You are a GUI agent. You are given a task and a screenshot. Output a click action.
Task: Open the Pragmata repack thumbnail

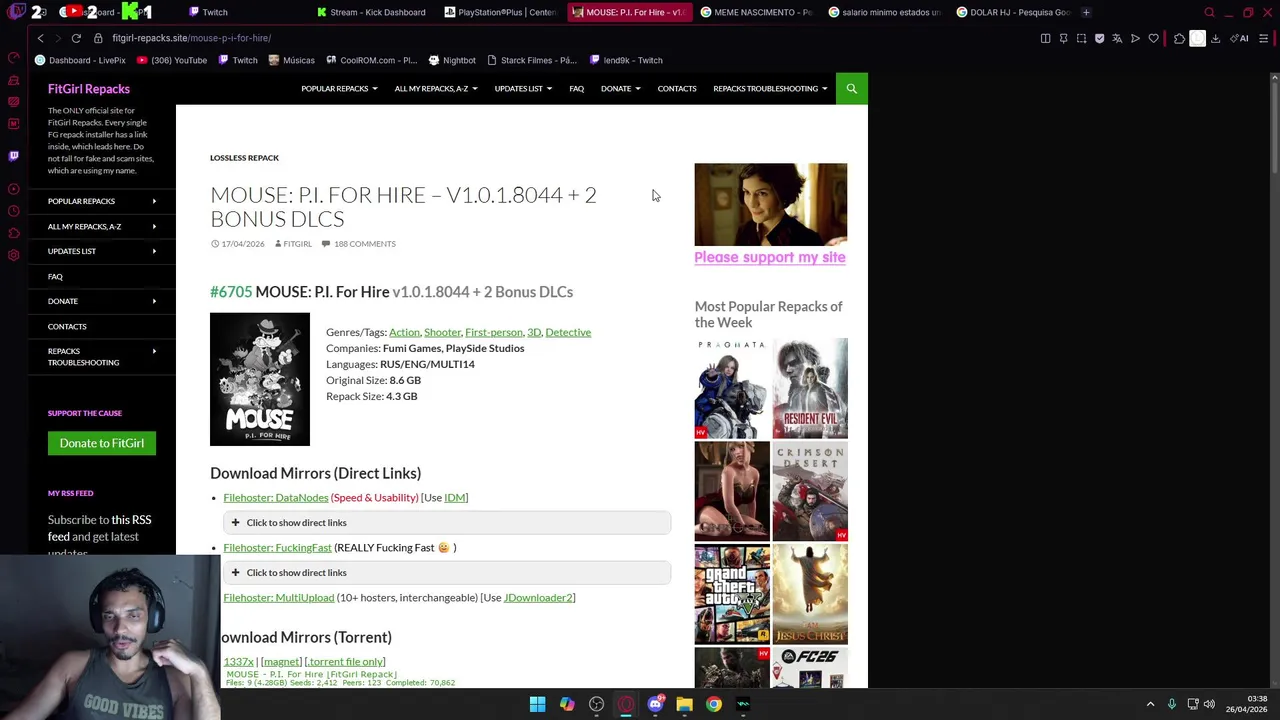(732, 388)
